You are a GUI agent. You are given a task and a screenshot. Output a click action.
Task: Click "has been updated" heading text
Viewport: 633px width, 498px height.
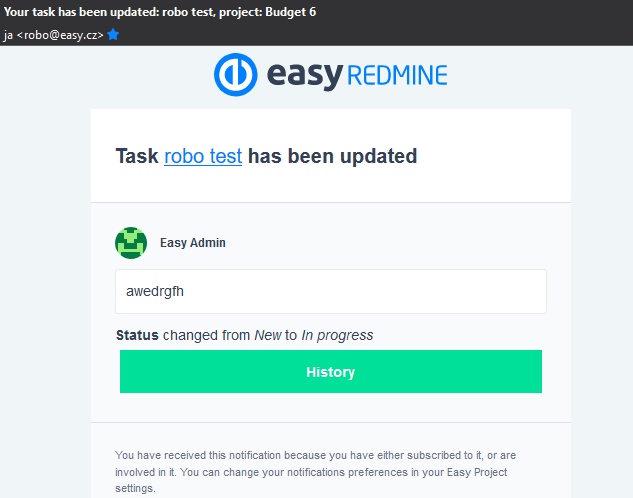[332, 156]
